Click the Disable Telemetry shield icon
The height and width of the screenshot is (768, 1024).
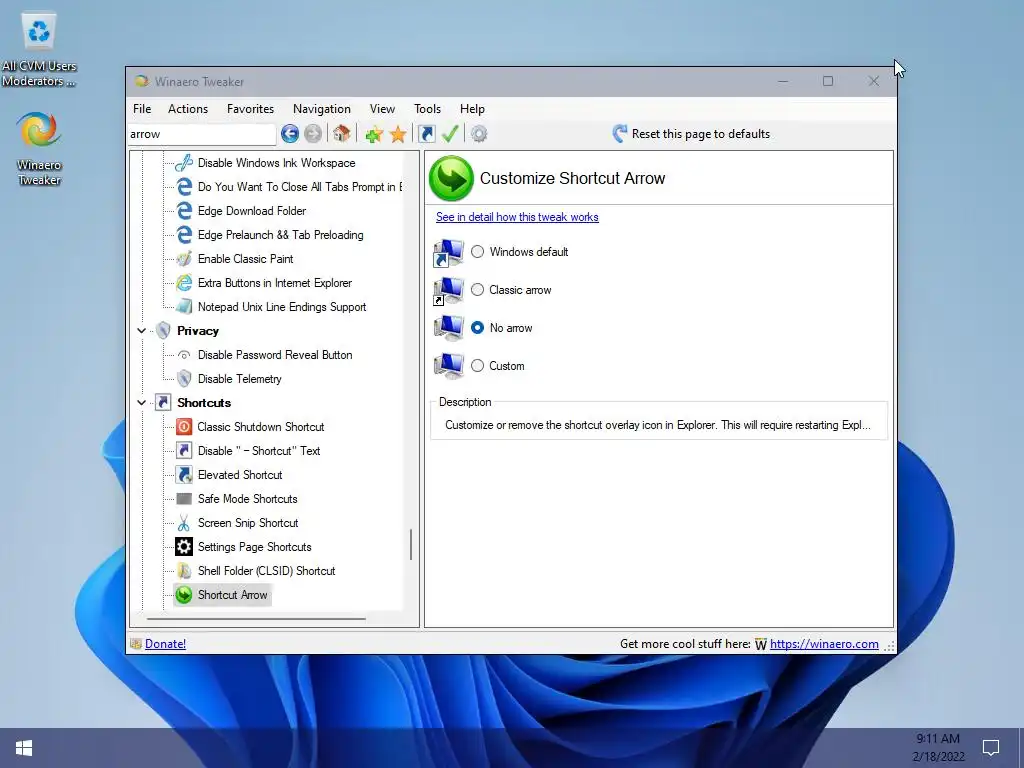[184, 379]
